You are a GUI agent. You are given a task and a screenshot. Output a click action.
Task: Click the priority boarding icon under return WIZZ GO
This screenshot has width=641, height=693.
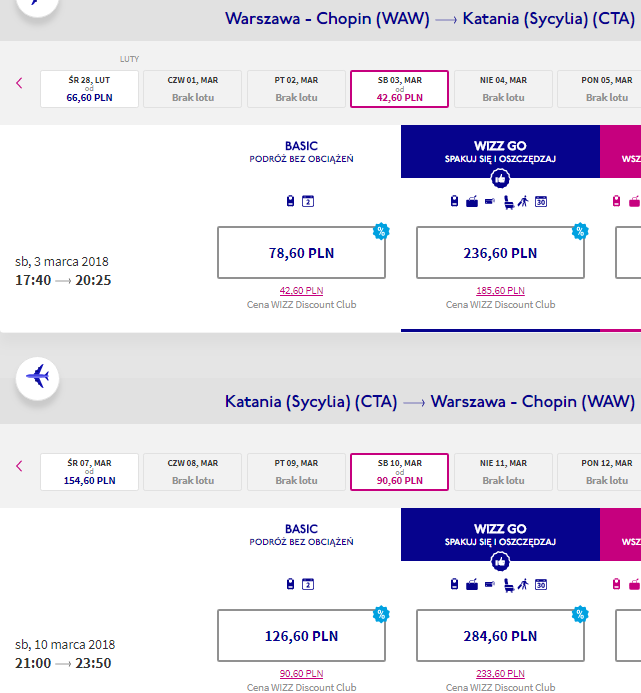pos(523,584)
